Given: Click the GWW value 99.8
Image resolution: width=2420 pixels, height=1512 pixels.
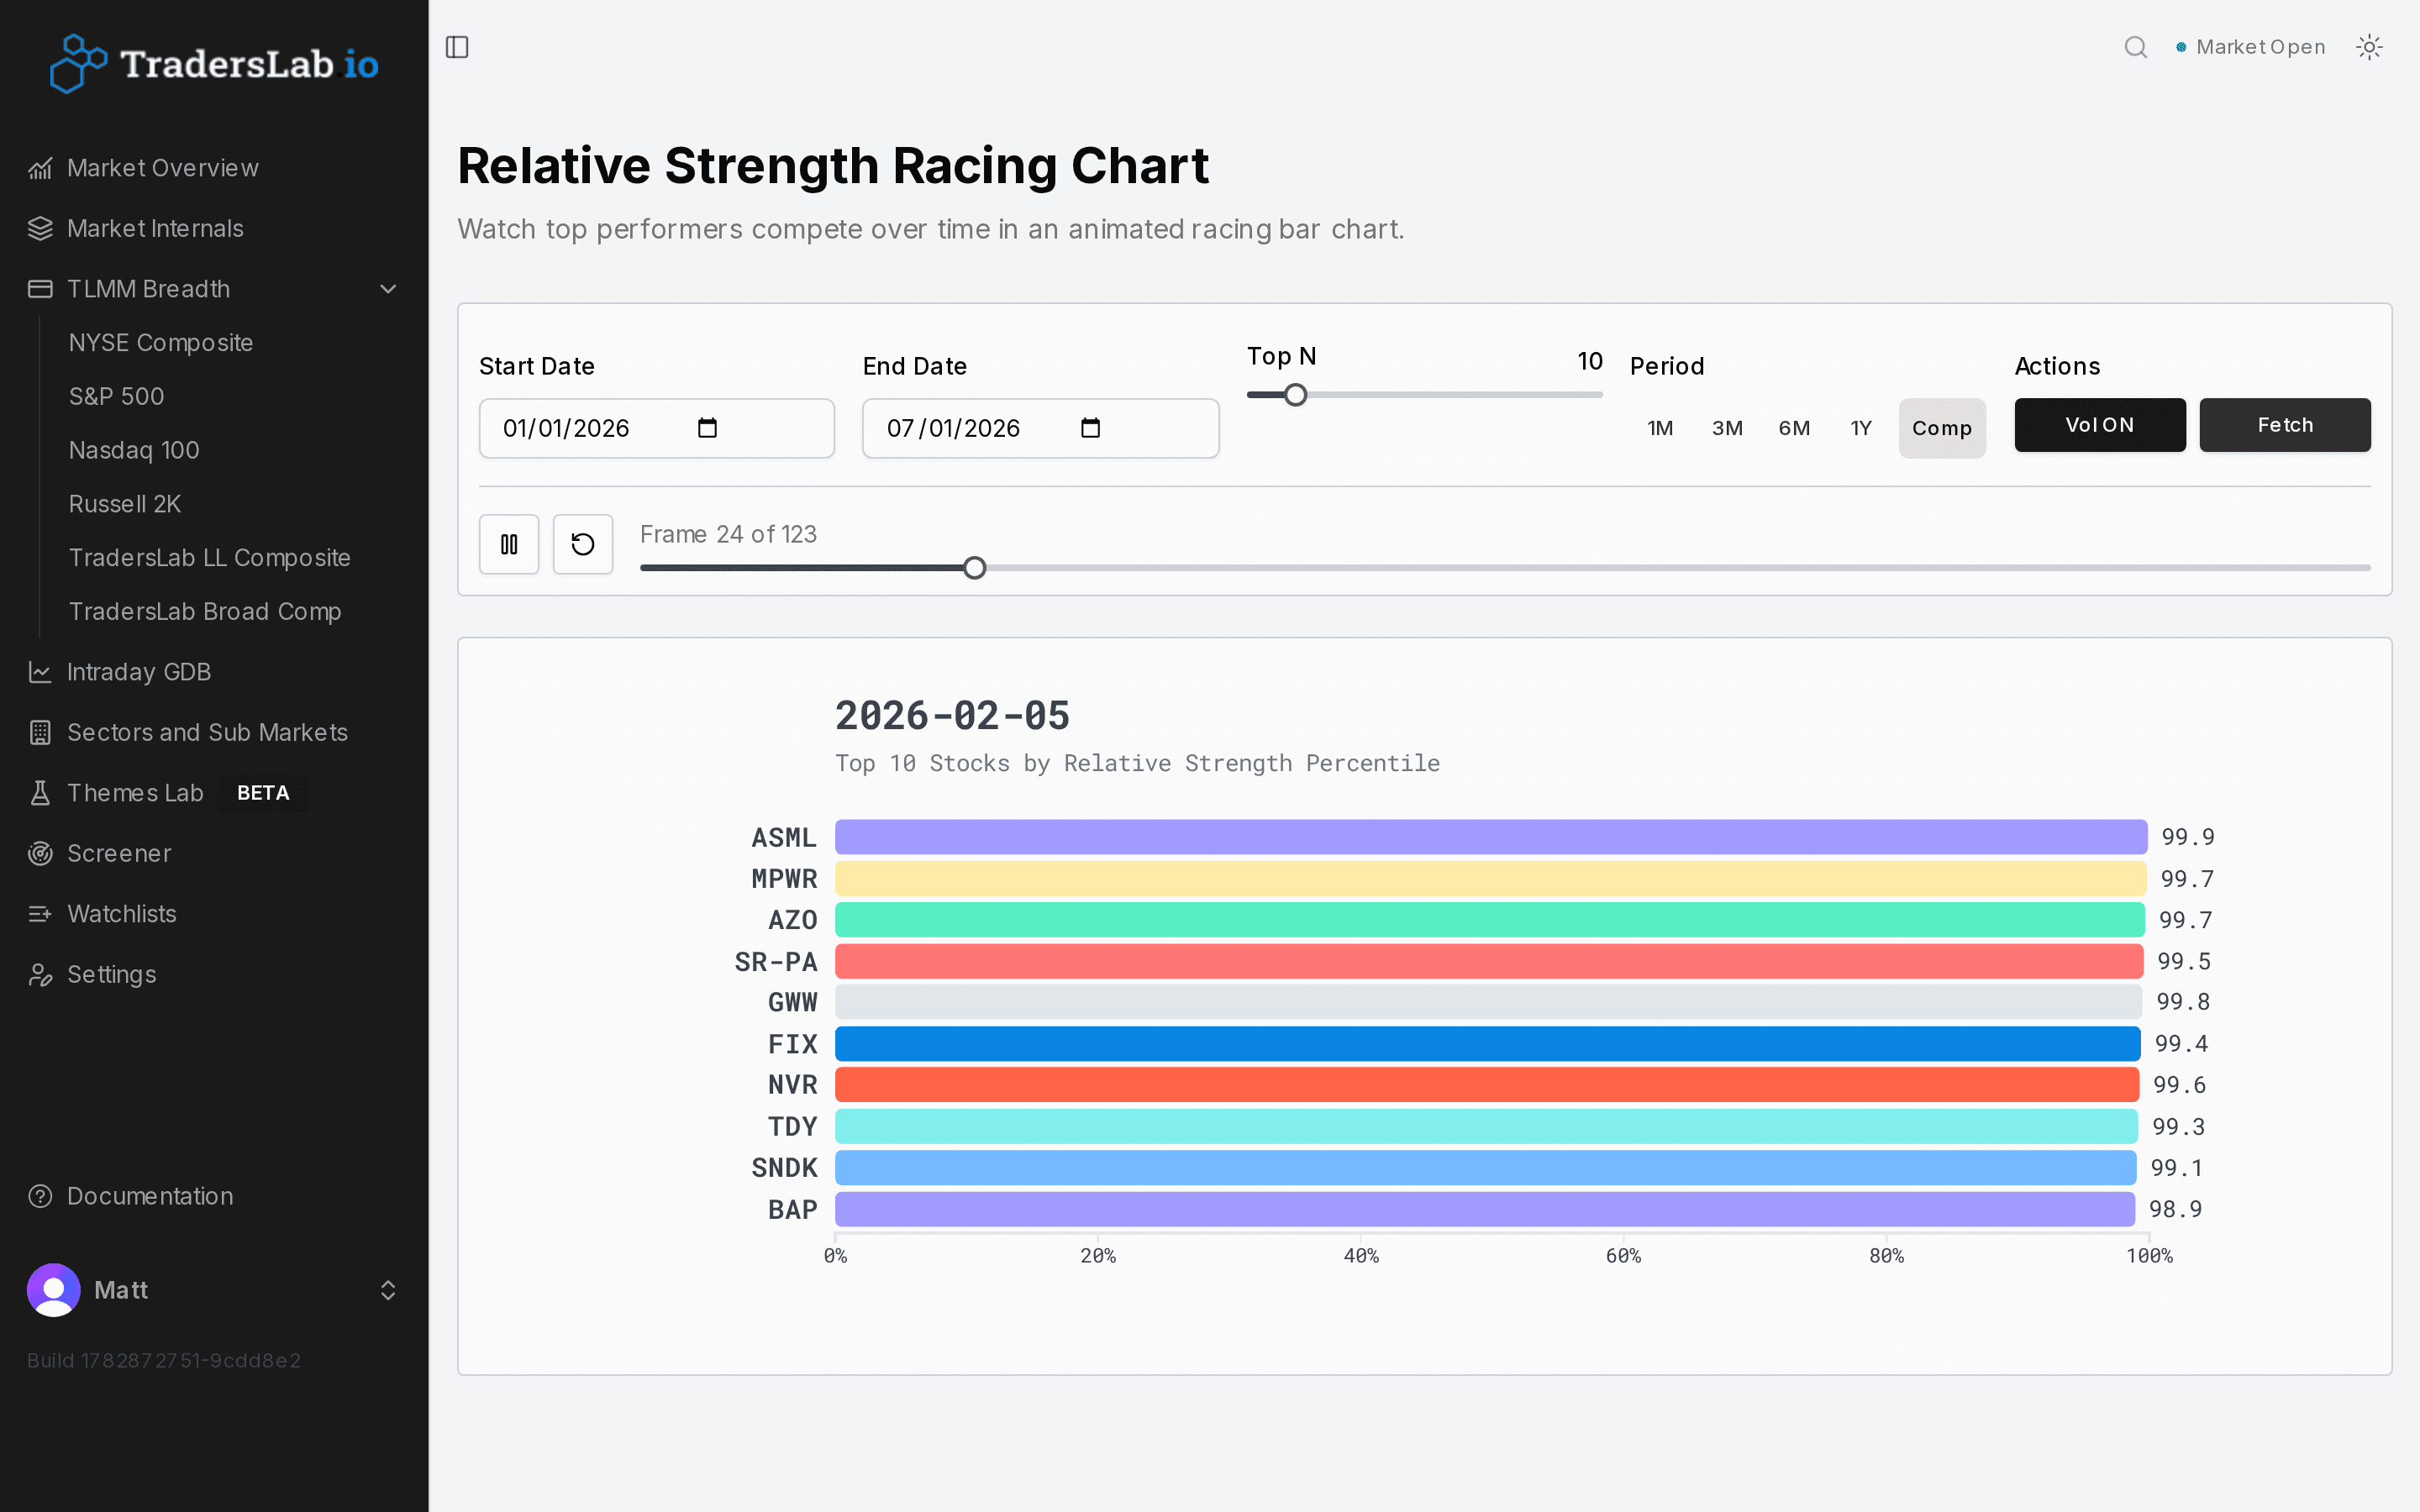Looking at the screenshot, I should click(2183, 1002).
